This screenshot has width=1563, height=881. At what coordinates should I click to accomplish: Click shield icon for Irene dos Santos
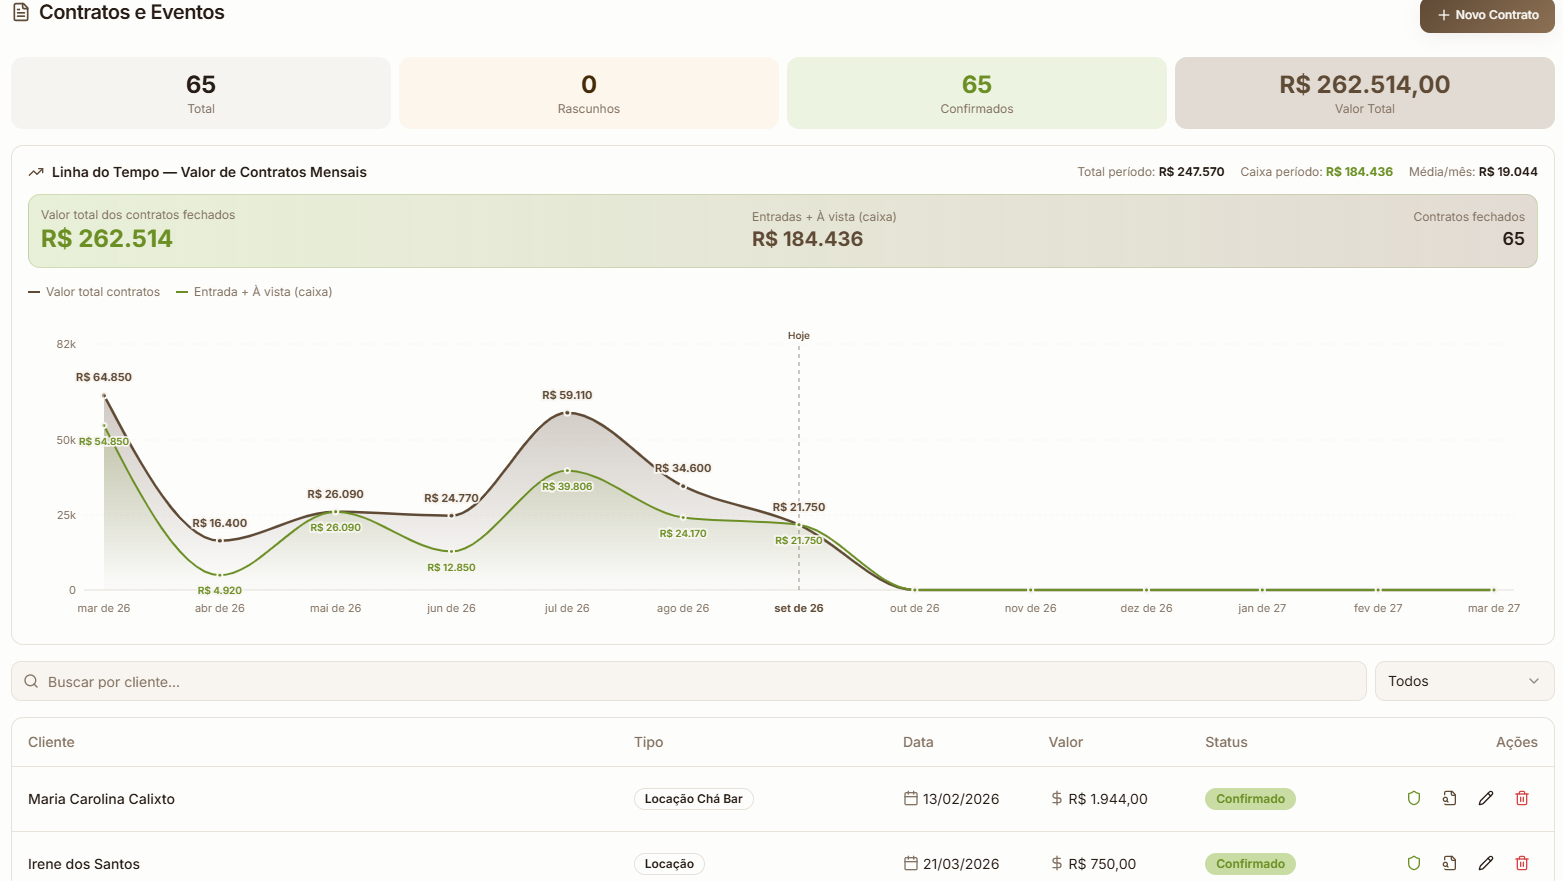1414,863
